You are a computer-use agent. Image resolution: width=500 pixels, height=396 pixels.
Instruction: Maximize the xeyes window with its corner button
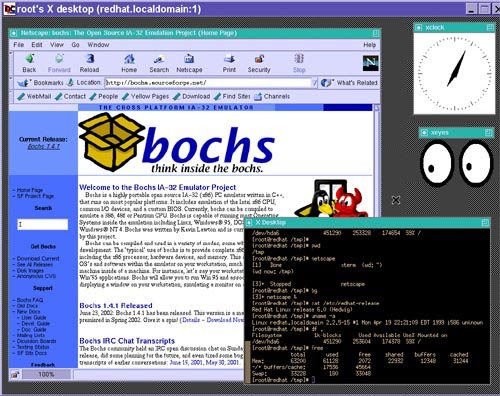488,133
